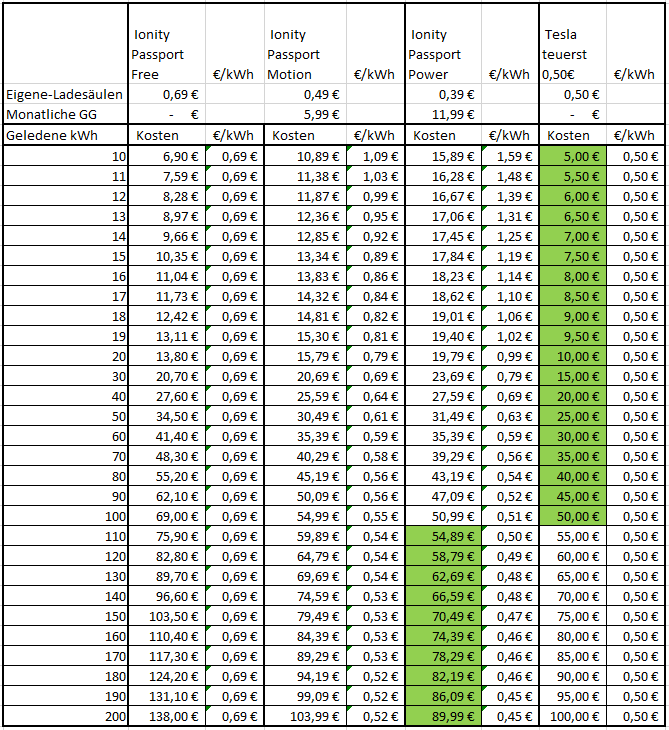Select the Ionity Passport Power header cell
The height and width of the screenshot is (730, 669).
443,44
